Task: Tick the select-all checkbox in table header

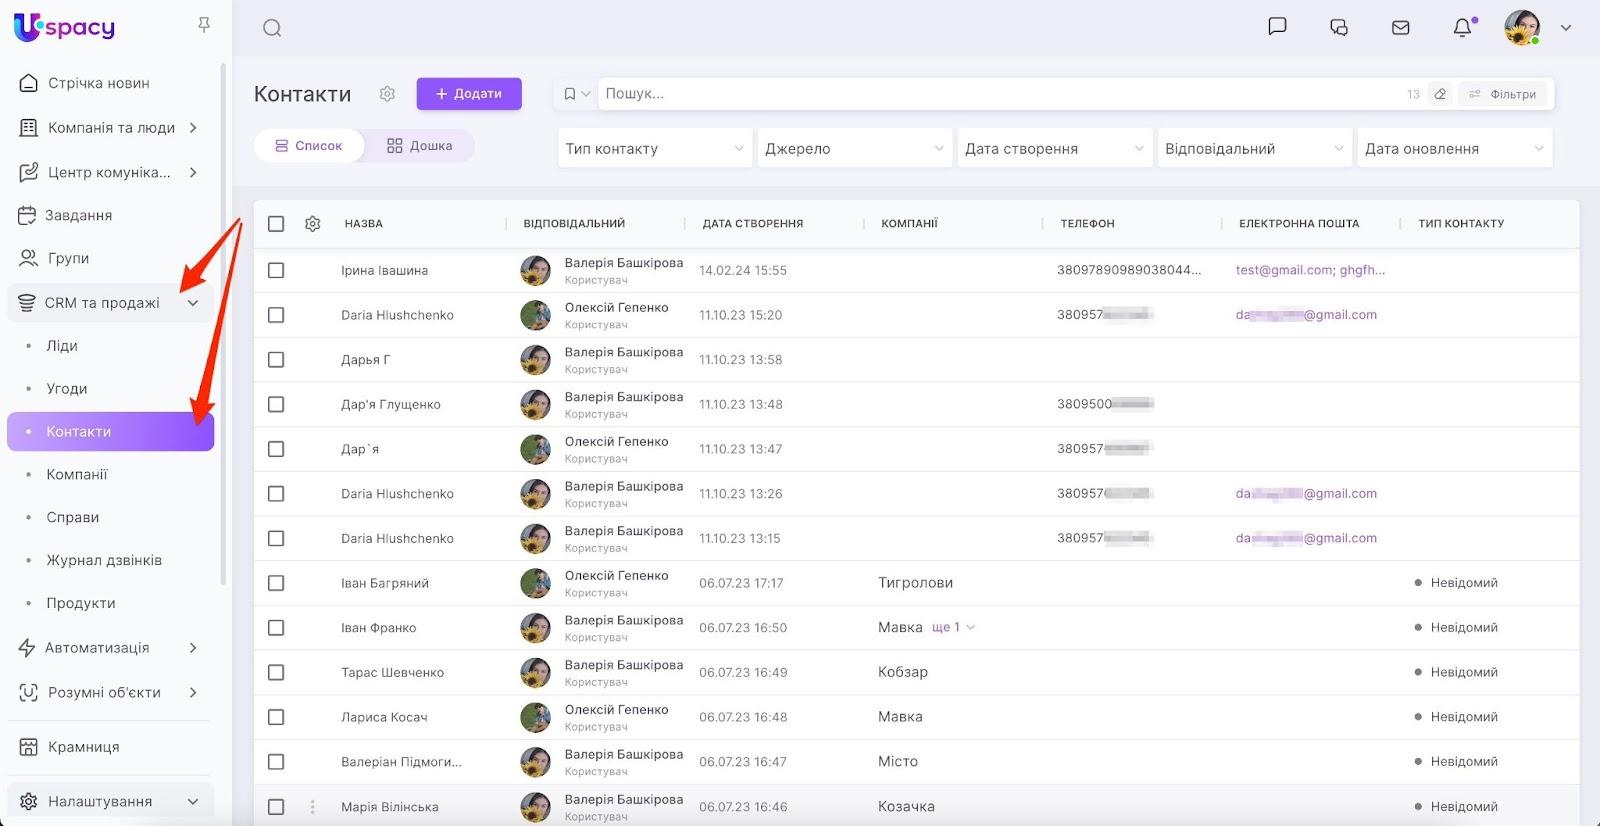Action: pos(276,224)
